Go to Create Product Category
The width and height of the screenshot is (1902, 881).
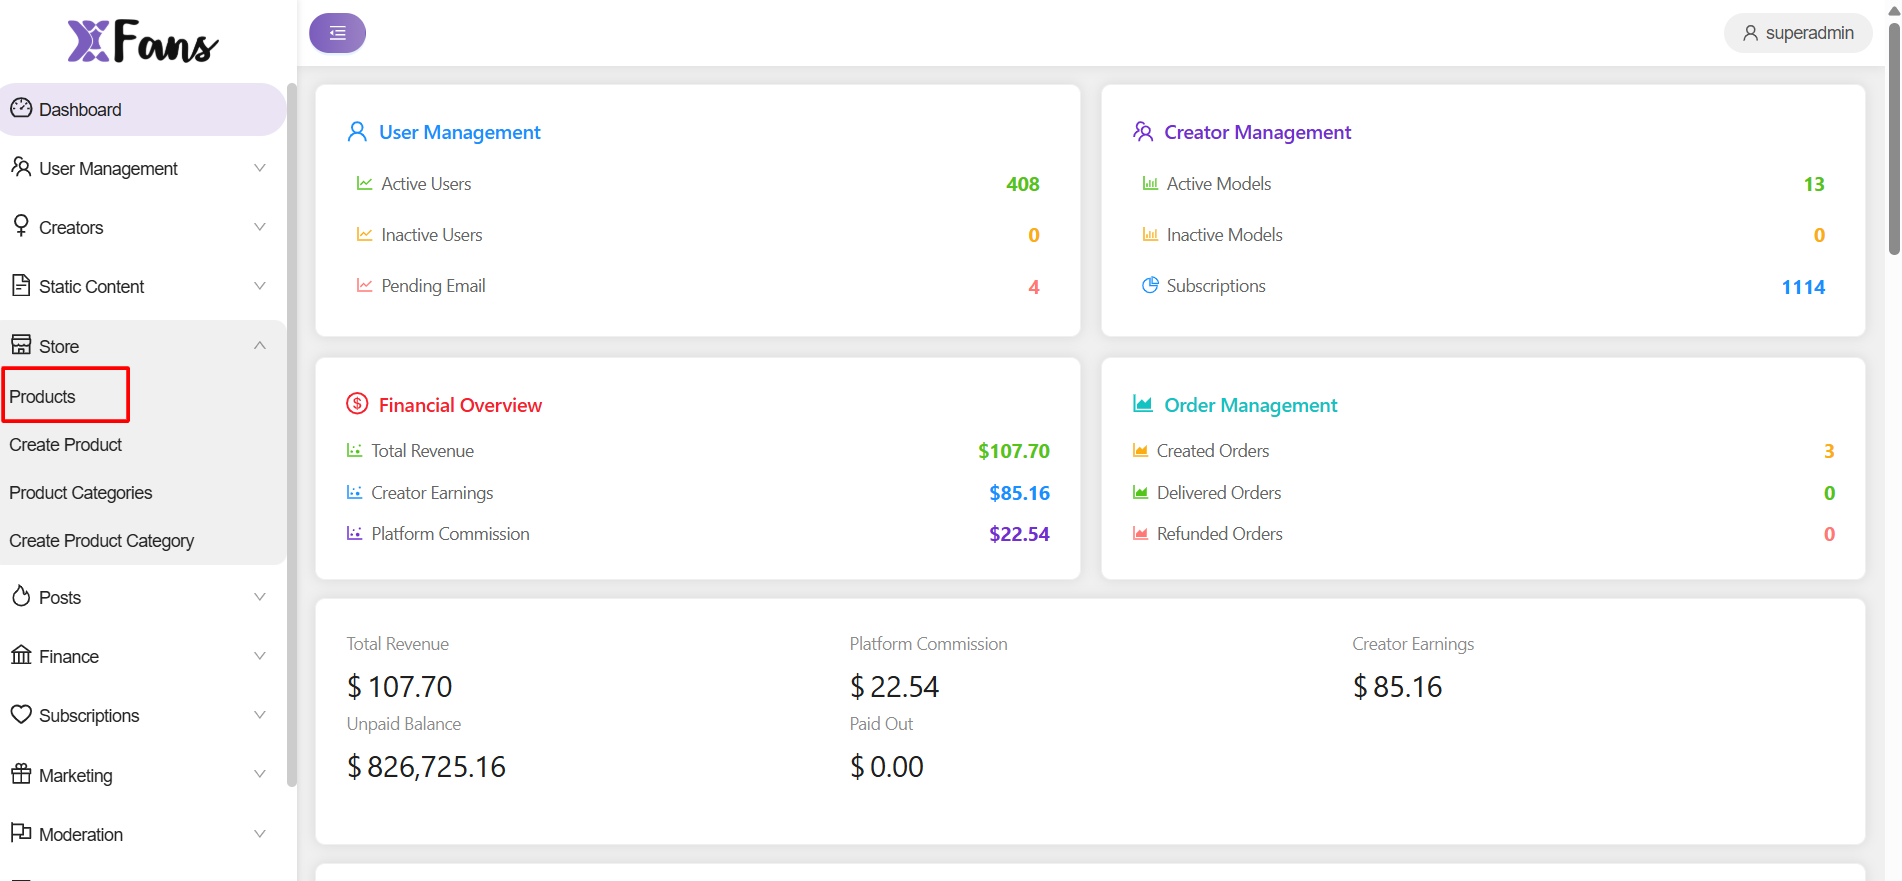pyautogui.click(x=102, y=541)
